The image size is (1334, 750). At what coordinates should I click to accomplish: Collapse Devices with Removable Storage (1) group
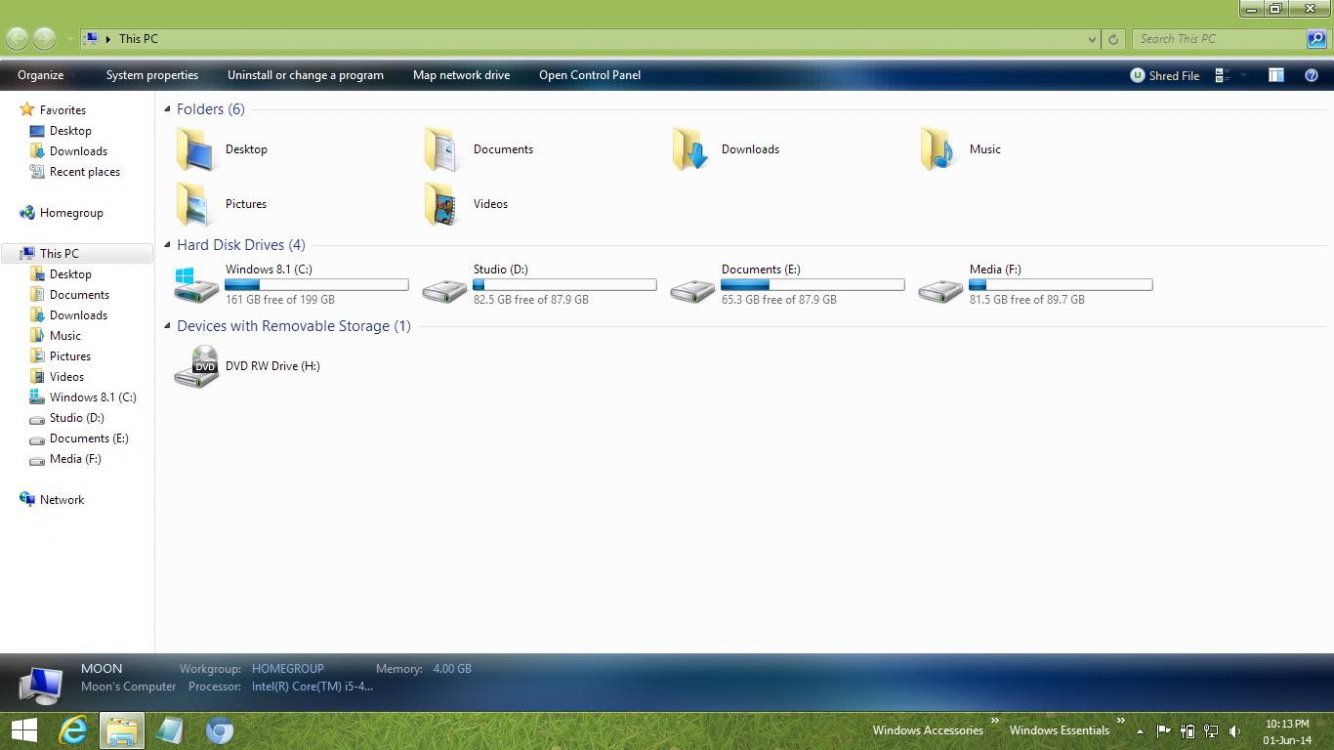168,327
